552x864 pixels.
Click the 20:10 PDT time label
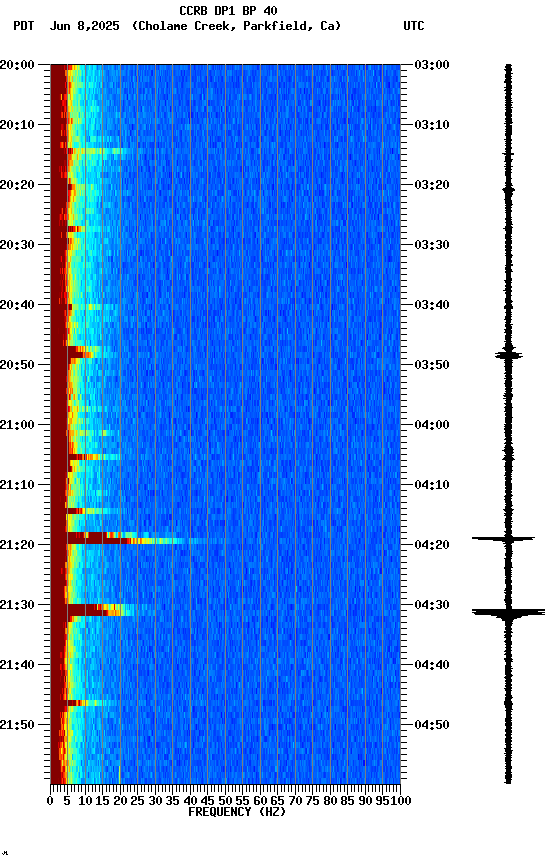(x=17, y=125)
